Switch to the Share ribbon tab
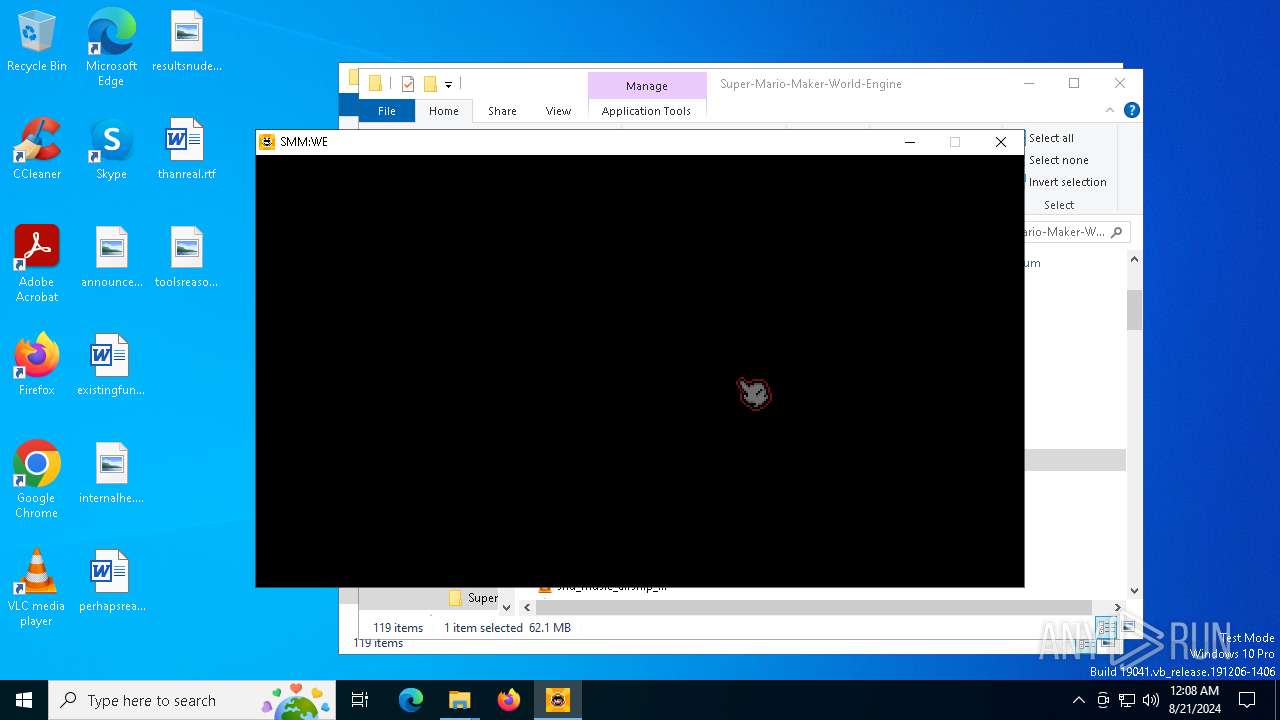The width and height of the screenshot is (1280, 720). 502,111
